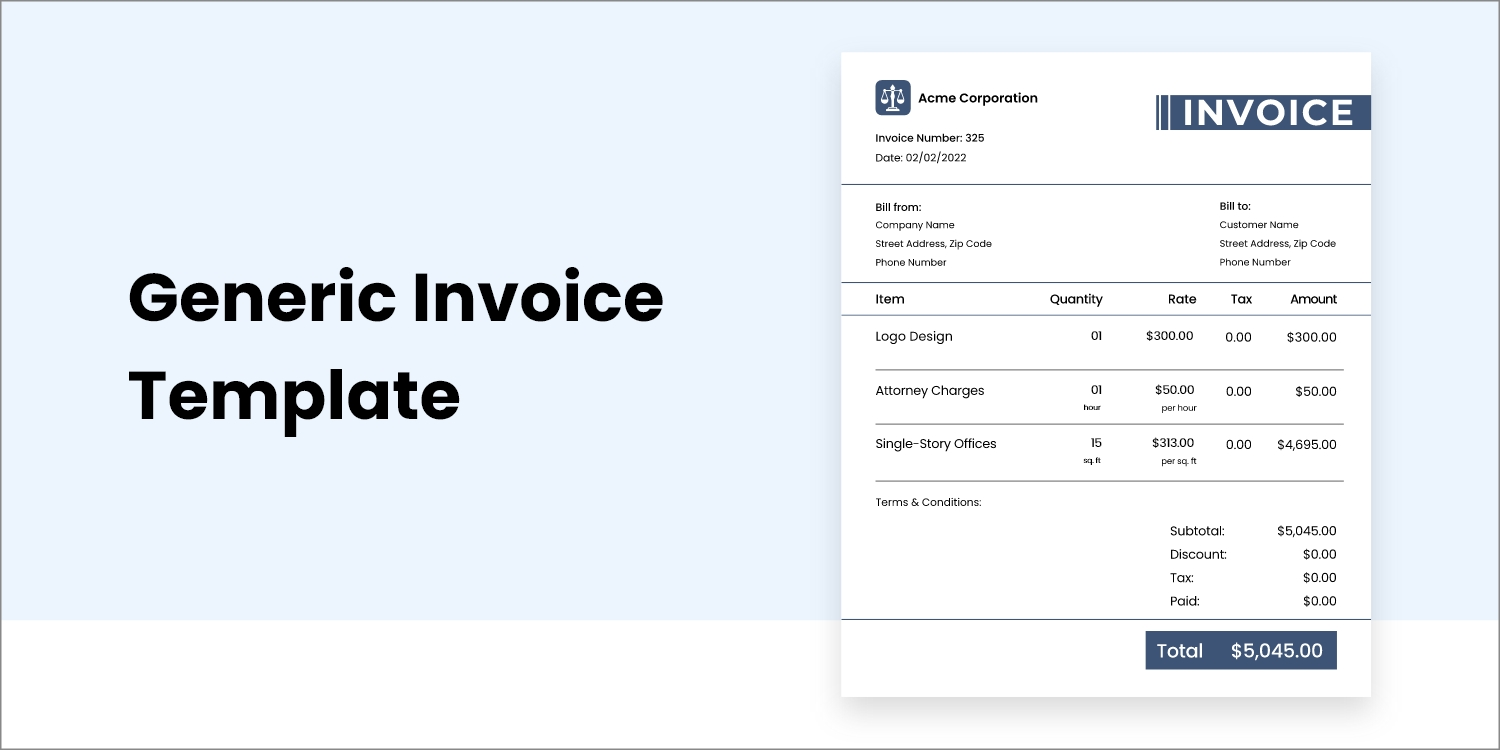The height and width of the screenshot is (750, 1500).
Task: Click the $4,695.00 amount value
Action: pyautogui.click(x=1307, y=444)
